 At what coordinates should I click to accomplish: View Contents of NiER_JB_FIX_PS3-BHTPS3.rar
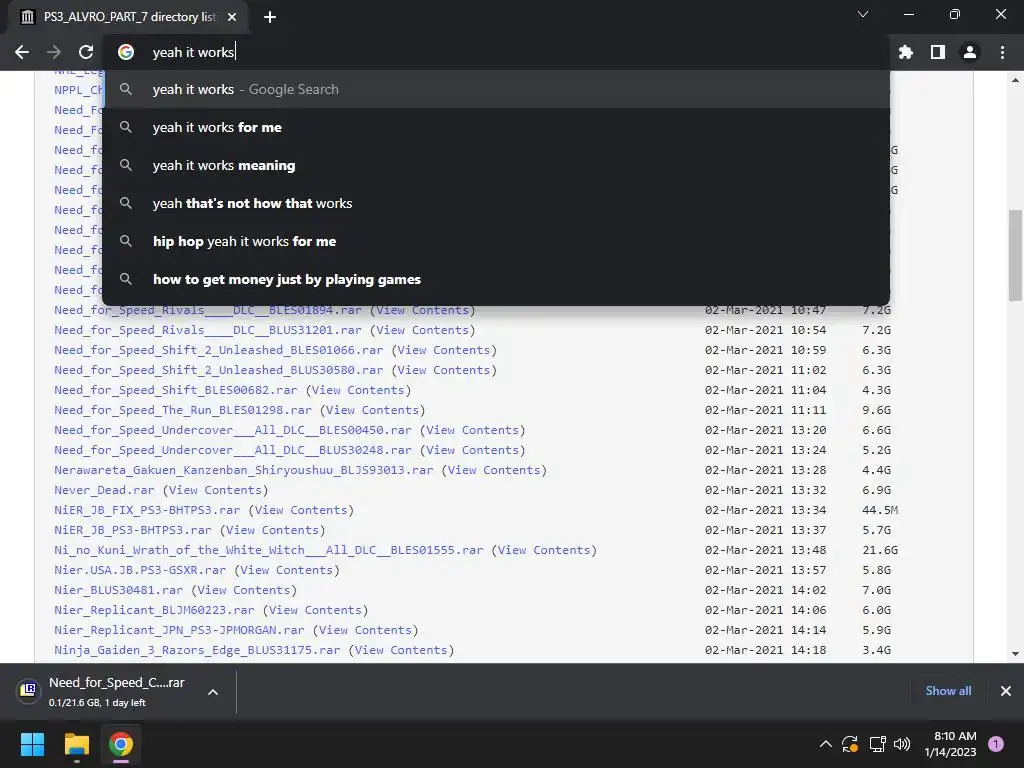click(x=301, y=510)
